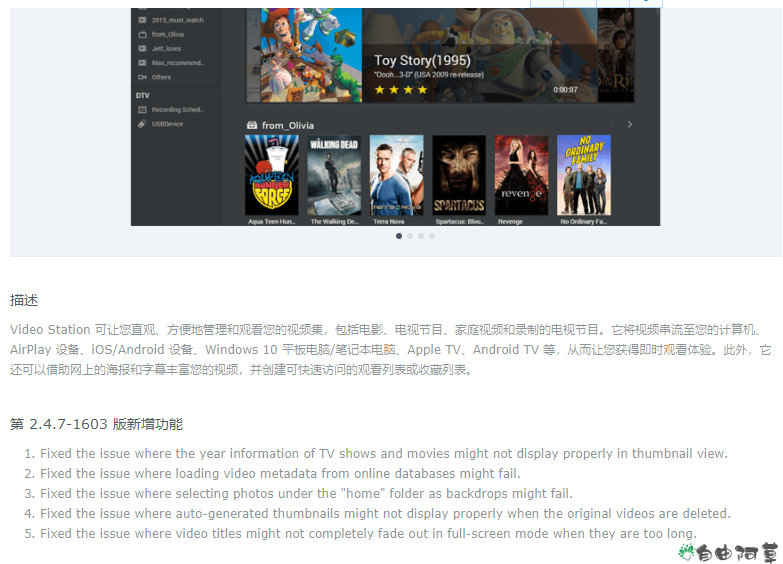Open the No Ordinary Family poster
Screen dimensions: 783x564
tap(584, 175)
